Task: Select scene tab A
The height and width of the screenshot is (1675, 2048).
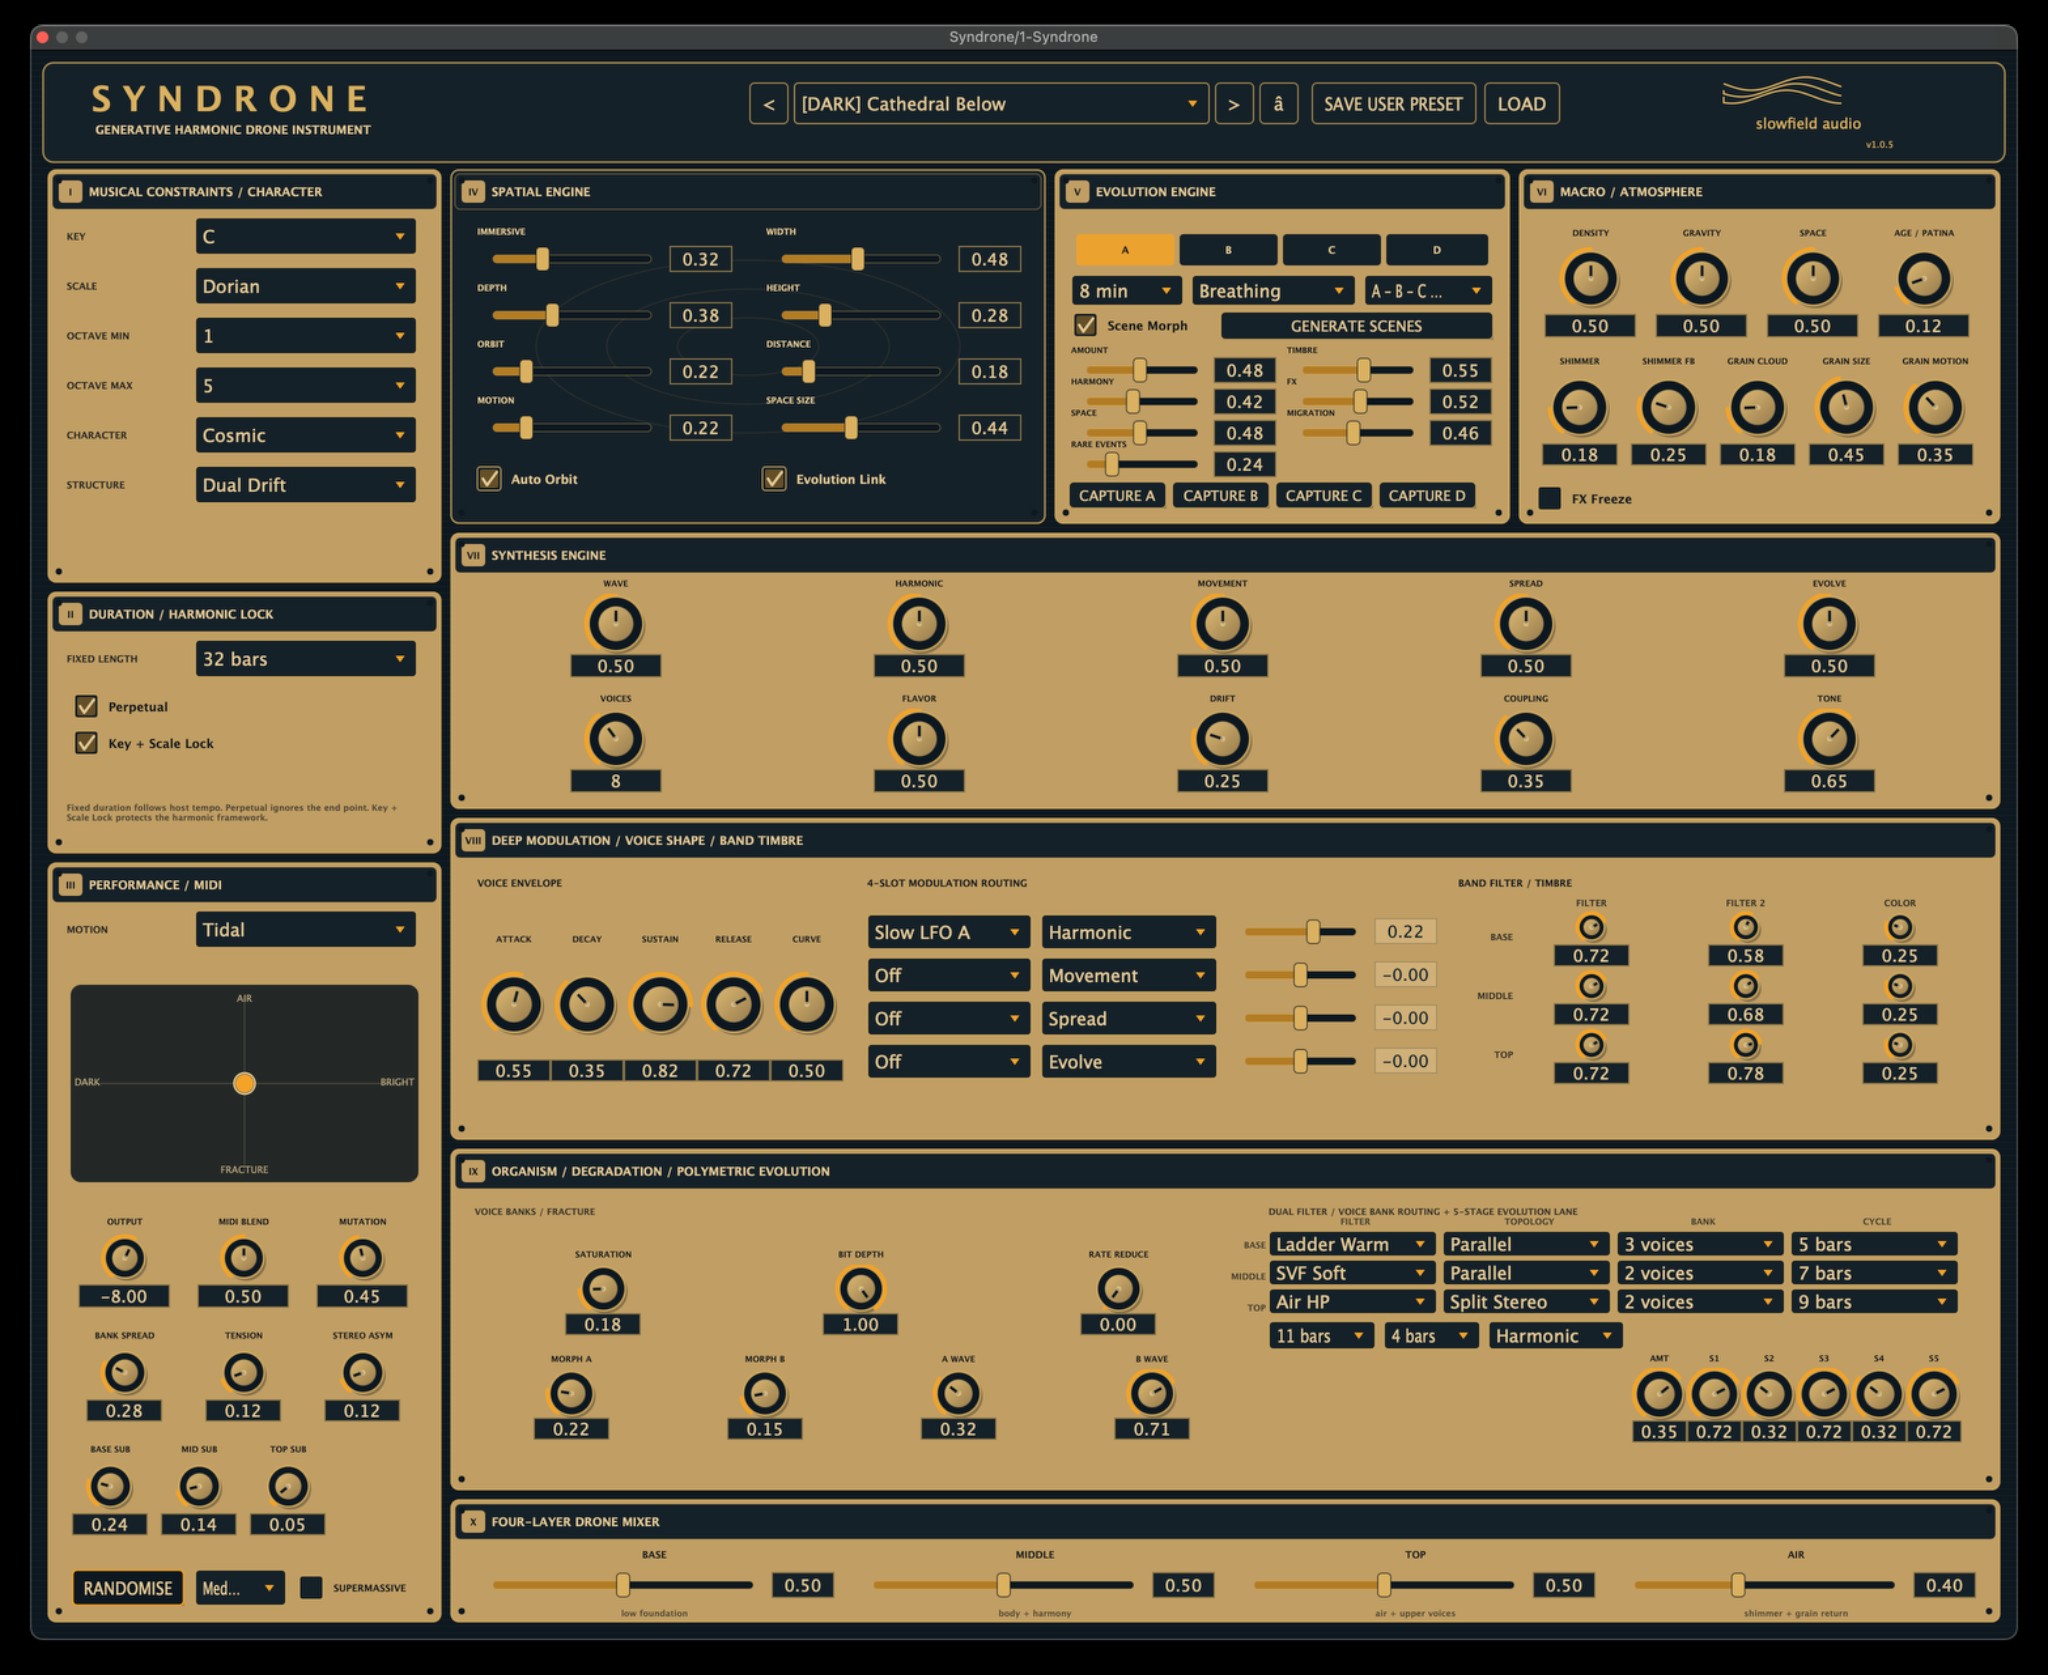Action: coord(1125,250)
